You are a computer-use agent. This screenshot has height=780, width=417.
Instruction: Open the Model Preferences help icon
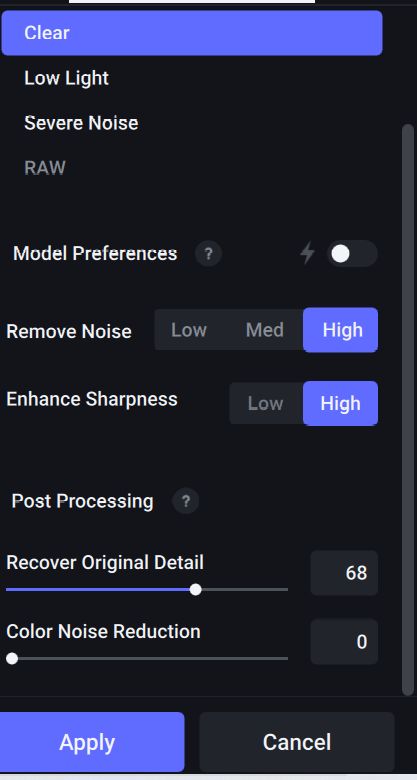point(208,254)
